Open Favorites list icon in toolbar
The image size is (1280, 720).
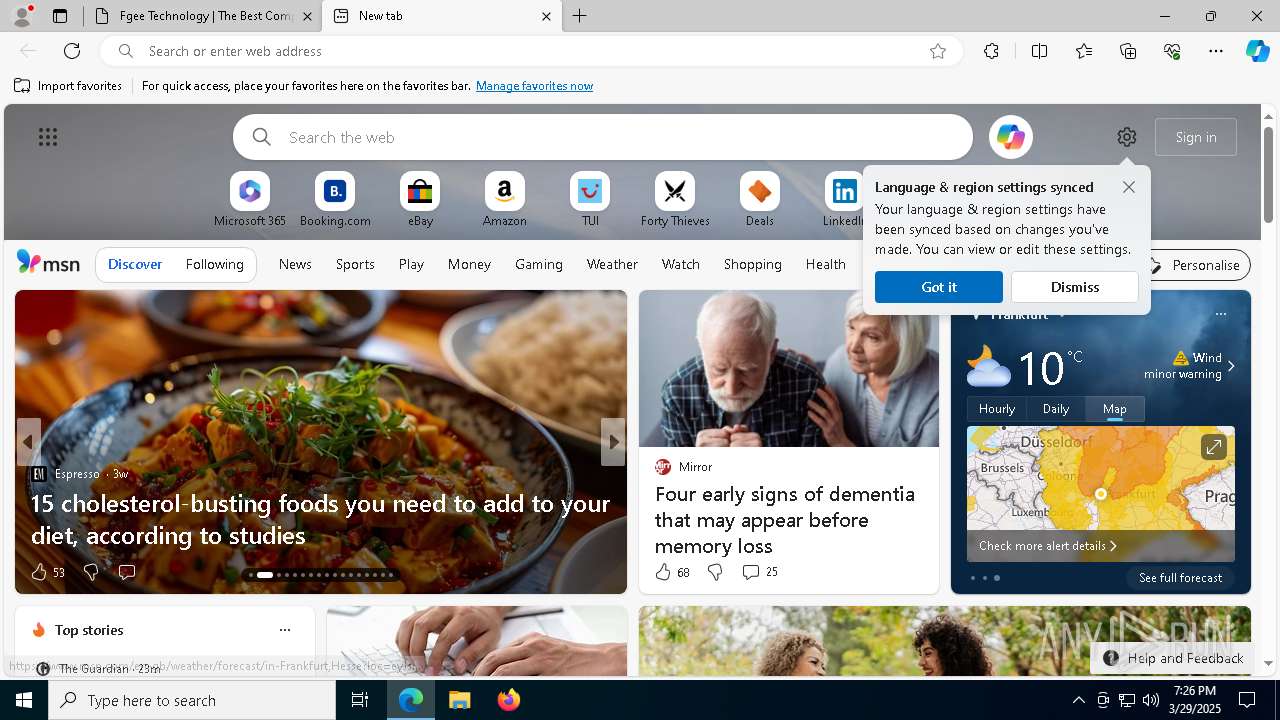coord(1084,51)
